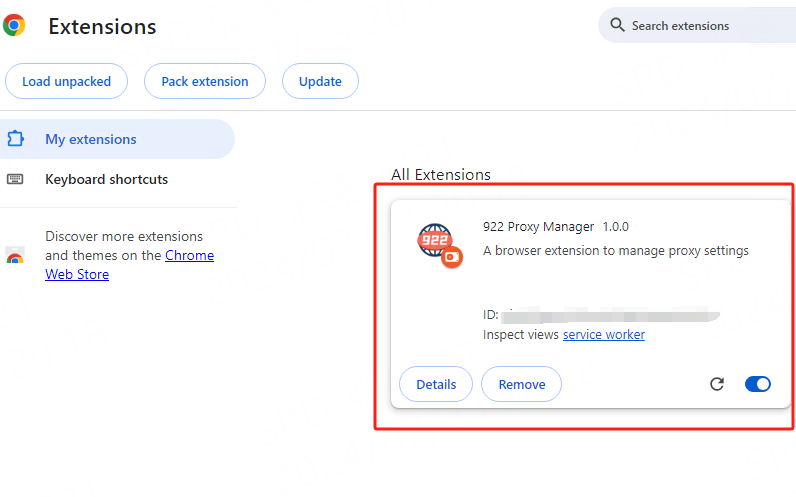
Task: Reload the 922 Proxy Manager extension
Action: (716, 384)
